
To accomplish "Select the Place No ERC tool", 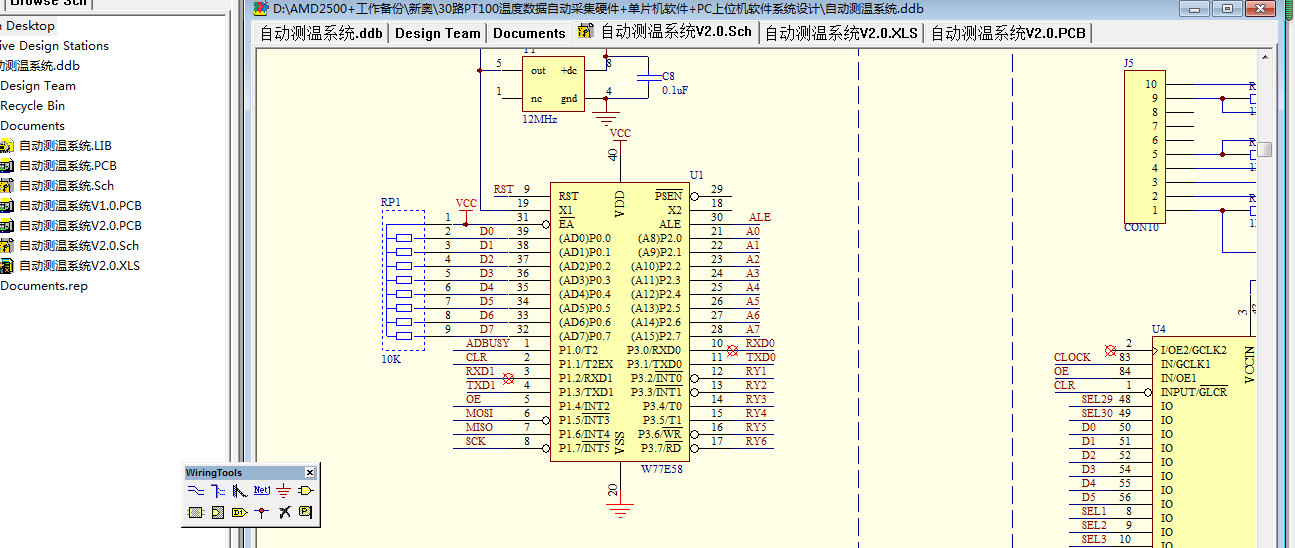I will (284, 513).
